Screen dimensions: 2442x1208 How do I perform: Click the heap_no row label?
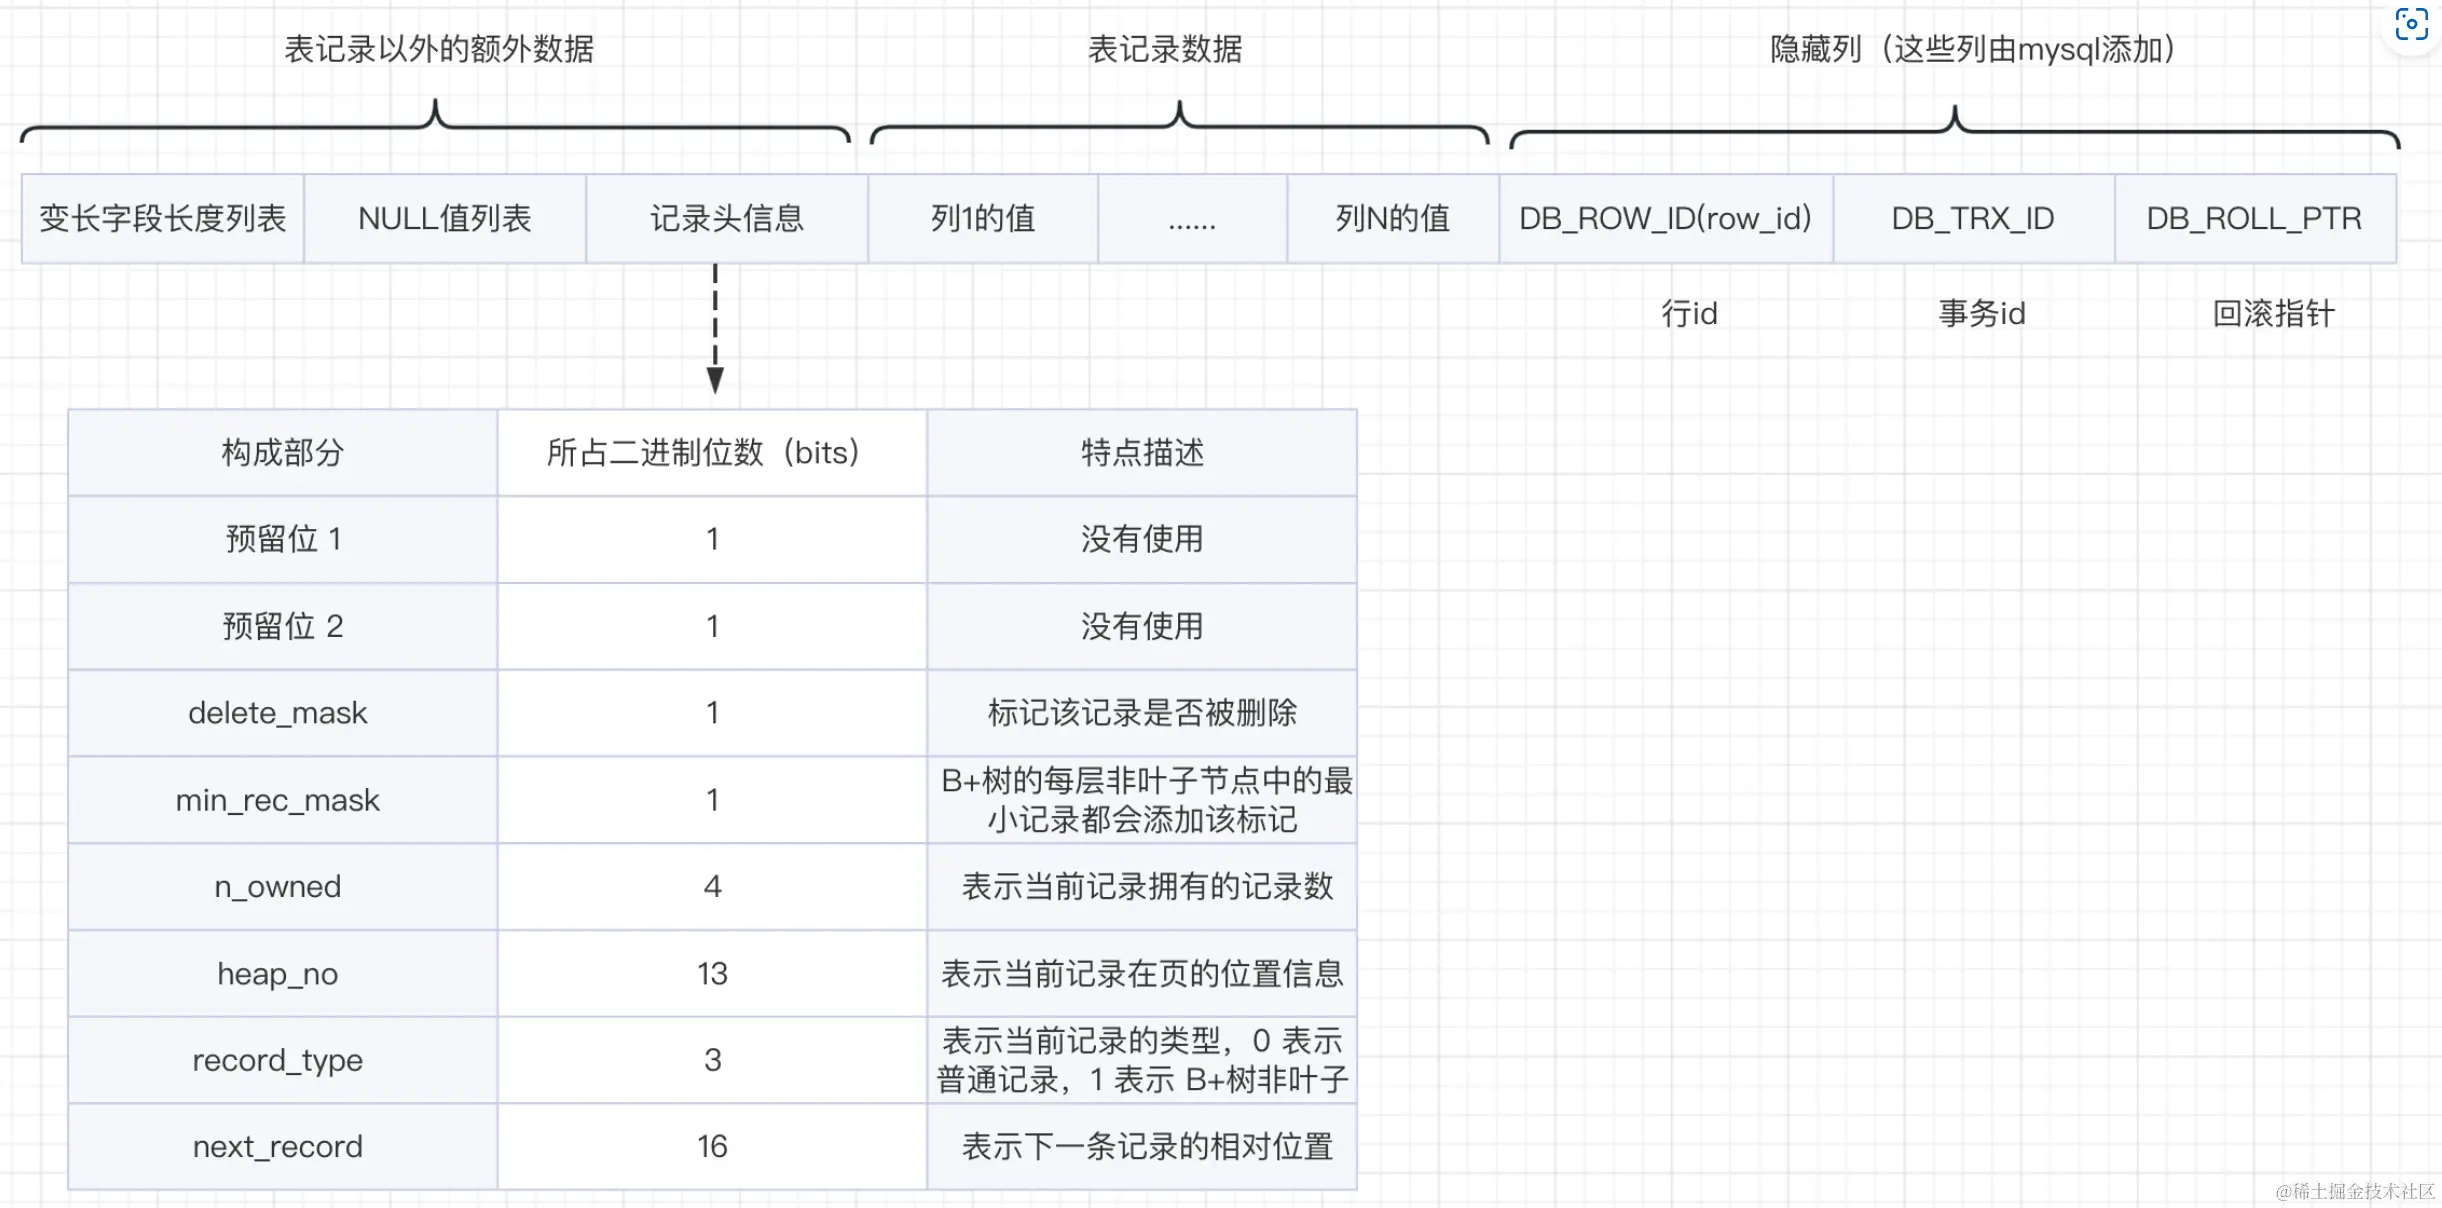click(278, 974)
